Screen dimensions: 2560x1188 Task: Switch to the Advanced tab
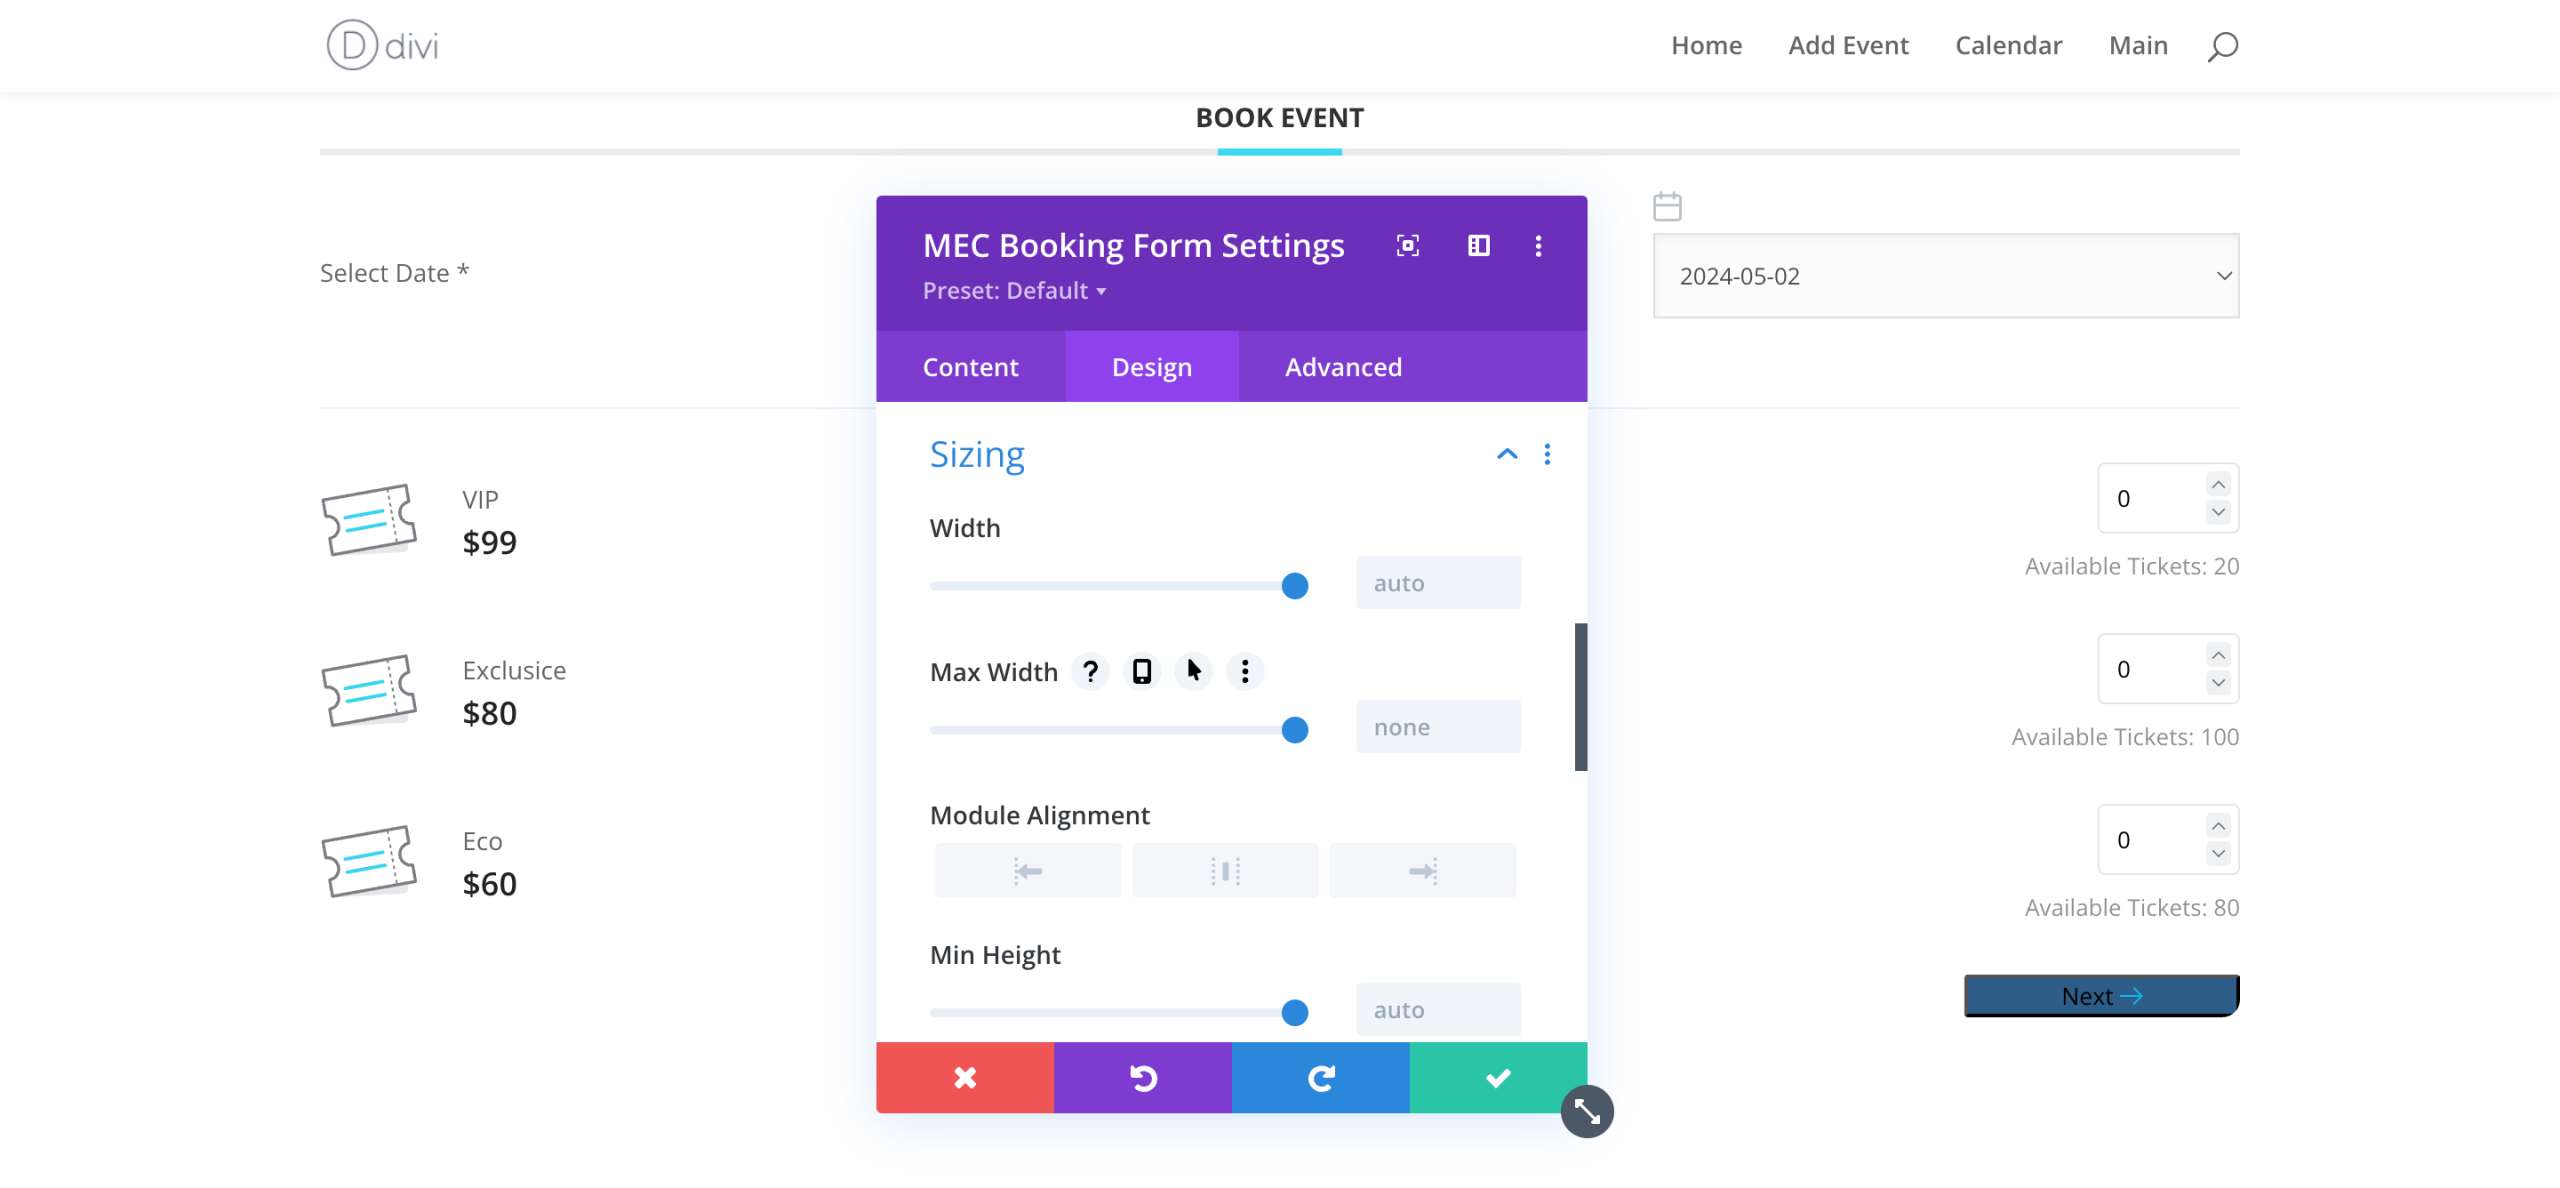pos(1342,367)
